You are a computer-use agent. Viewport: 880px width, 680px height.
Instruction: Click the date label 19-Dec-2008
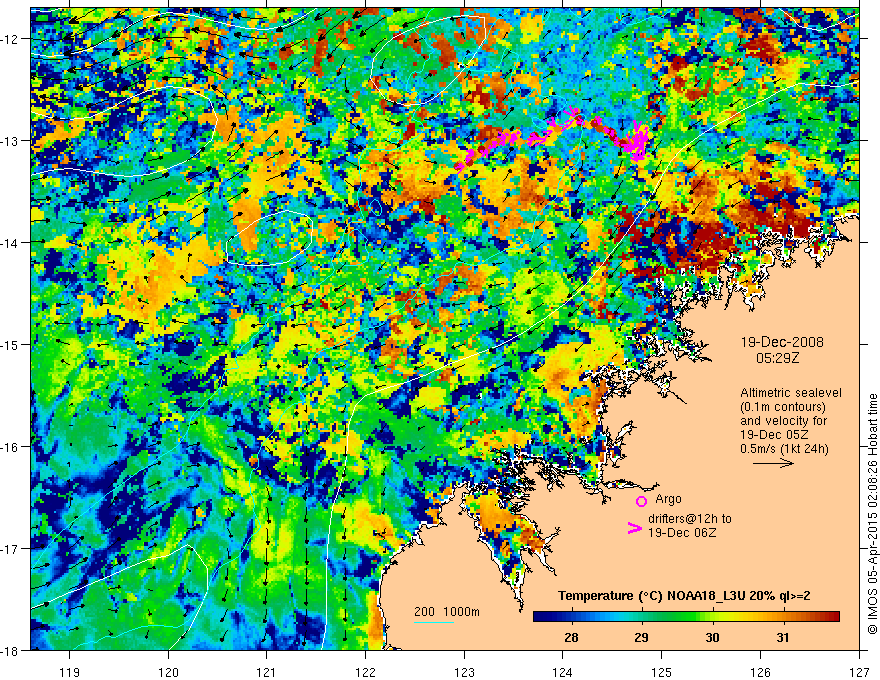point(782,342)
